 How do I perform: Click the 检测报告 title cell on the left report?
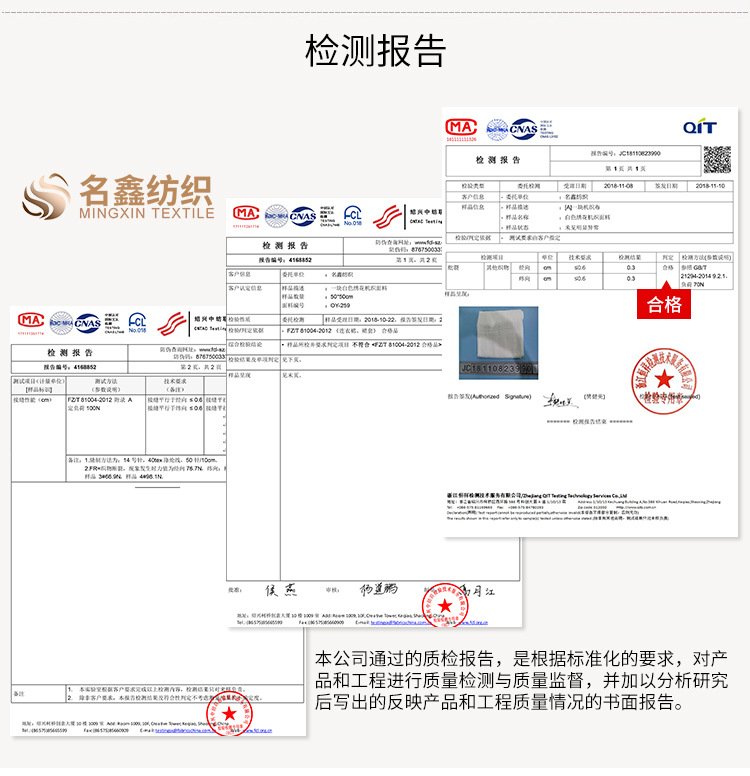point(70,353)
